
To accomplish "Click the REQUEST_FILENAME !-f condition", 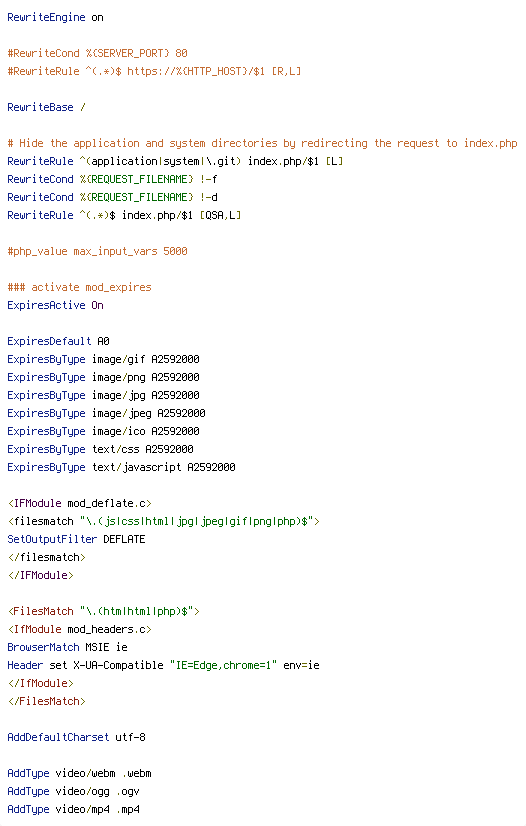I will (x=112, y=179).
